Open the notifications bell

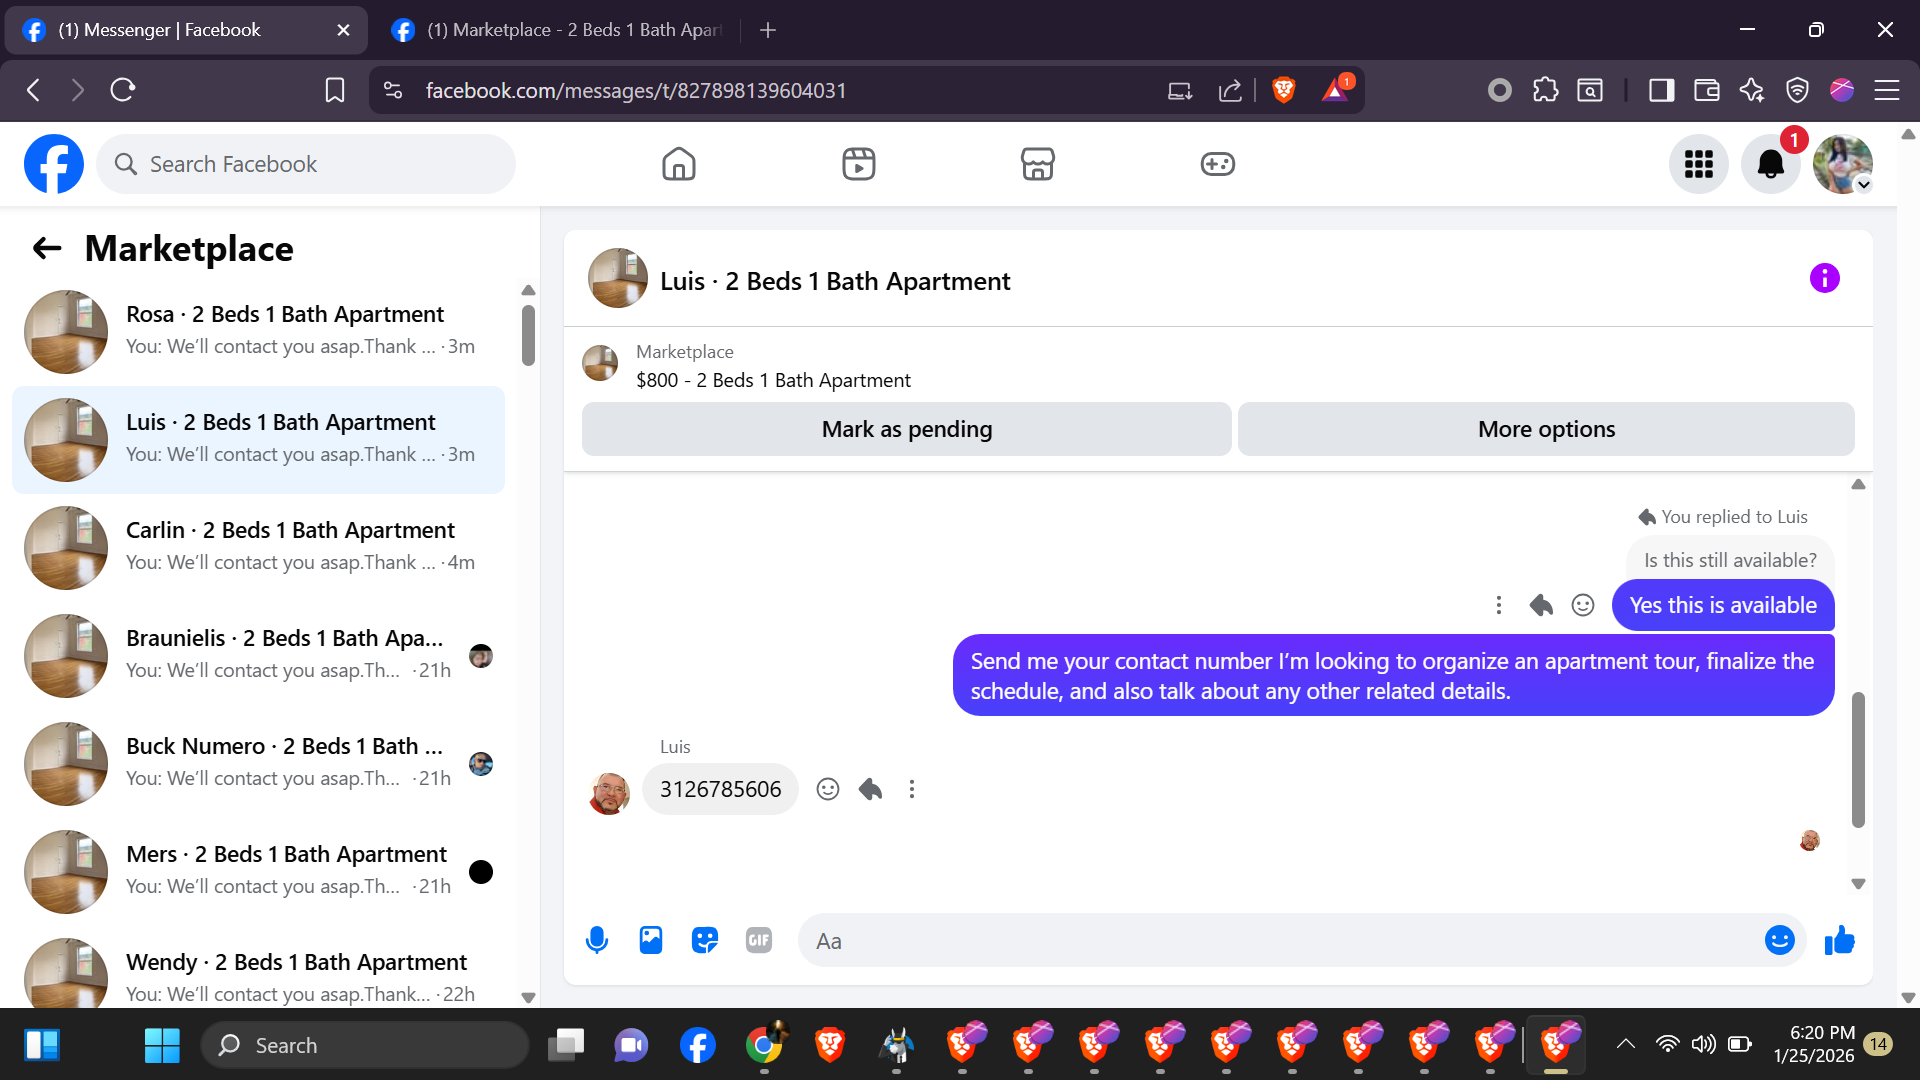[1771, 164]
